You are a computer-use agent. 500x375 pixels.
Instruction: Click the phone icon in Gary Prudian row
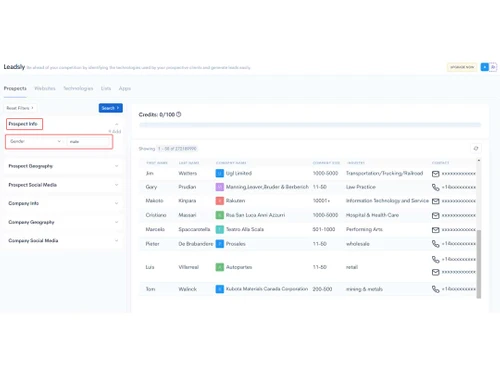(435, 187)
